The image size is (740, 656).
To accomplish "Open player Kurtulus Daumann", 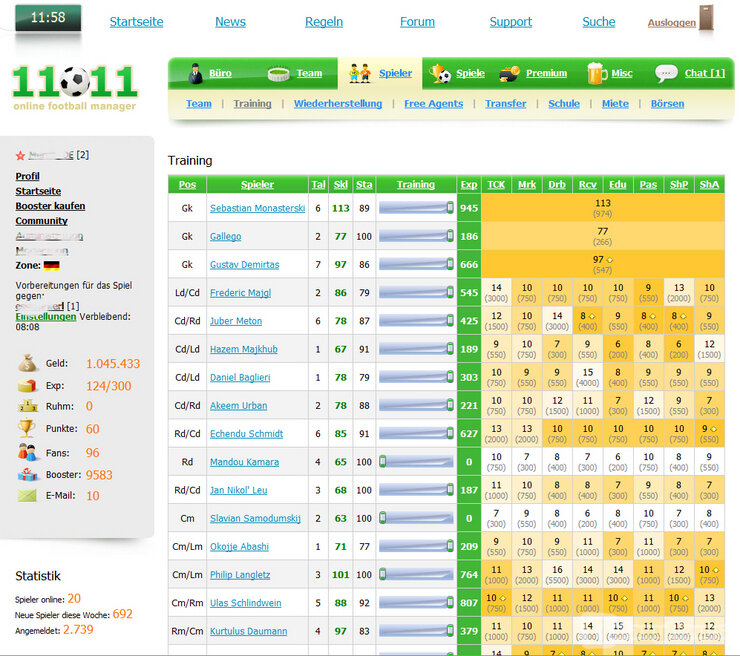I will point(248,631).
